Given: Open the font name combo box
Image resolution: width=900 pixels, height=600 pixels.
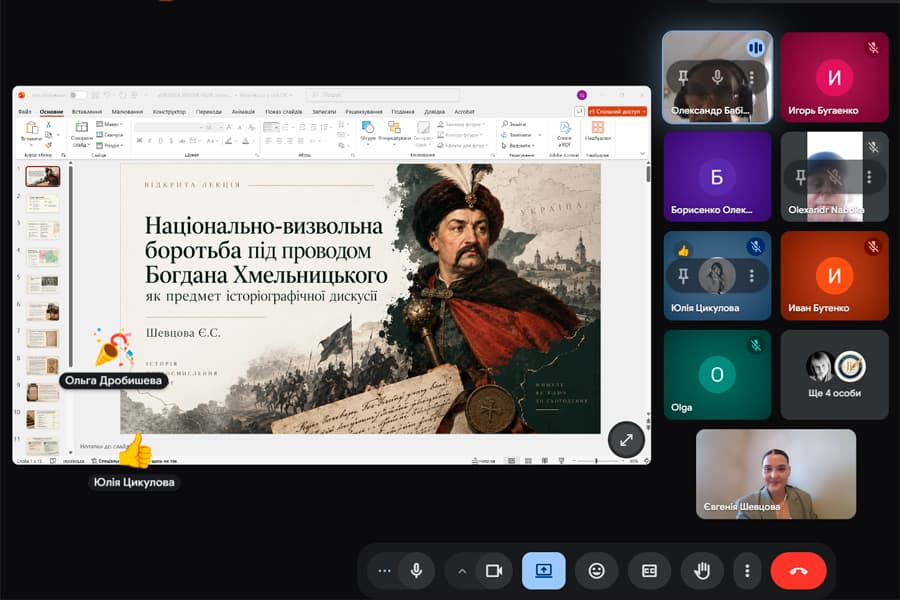Looking at the screenshot, I should (168, 127).
